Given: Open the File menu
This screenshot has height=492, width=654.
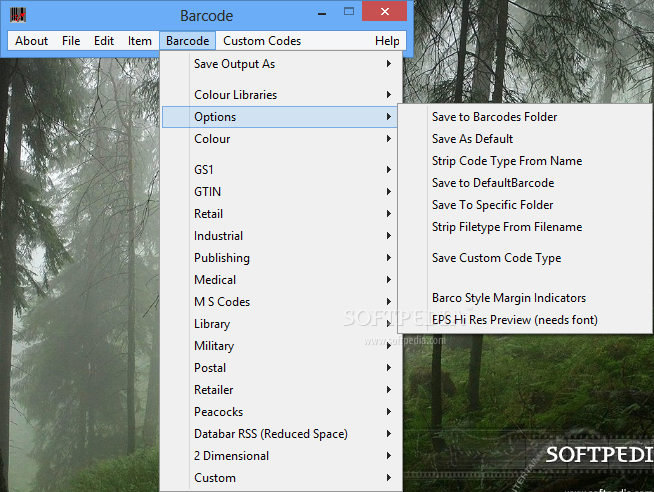Looking at the screenshot, I should [x=71, y=41].
